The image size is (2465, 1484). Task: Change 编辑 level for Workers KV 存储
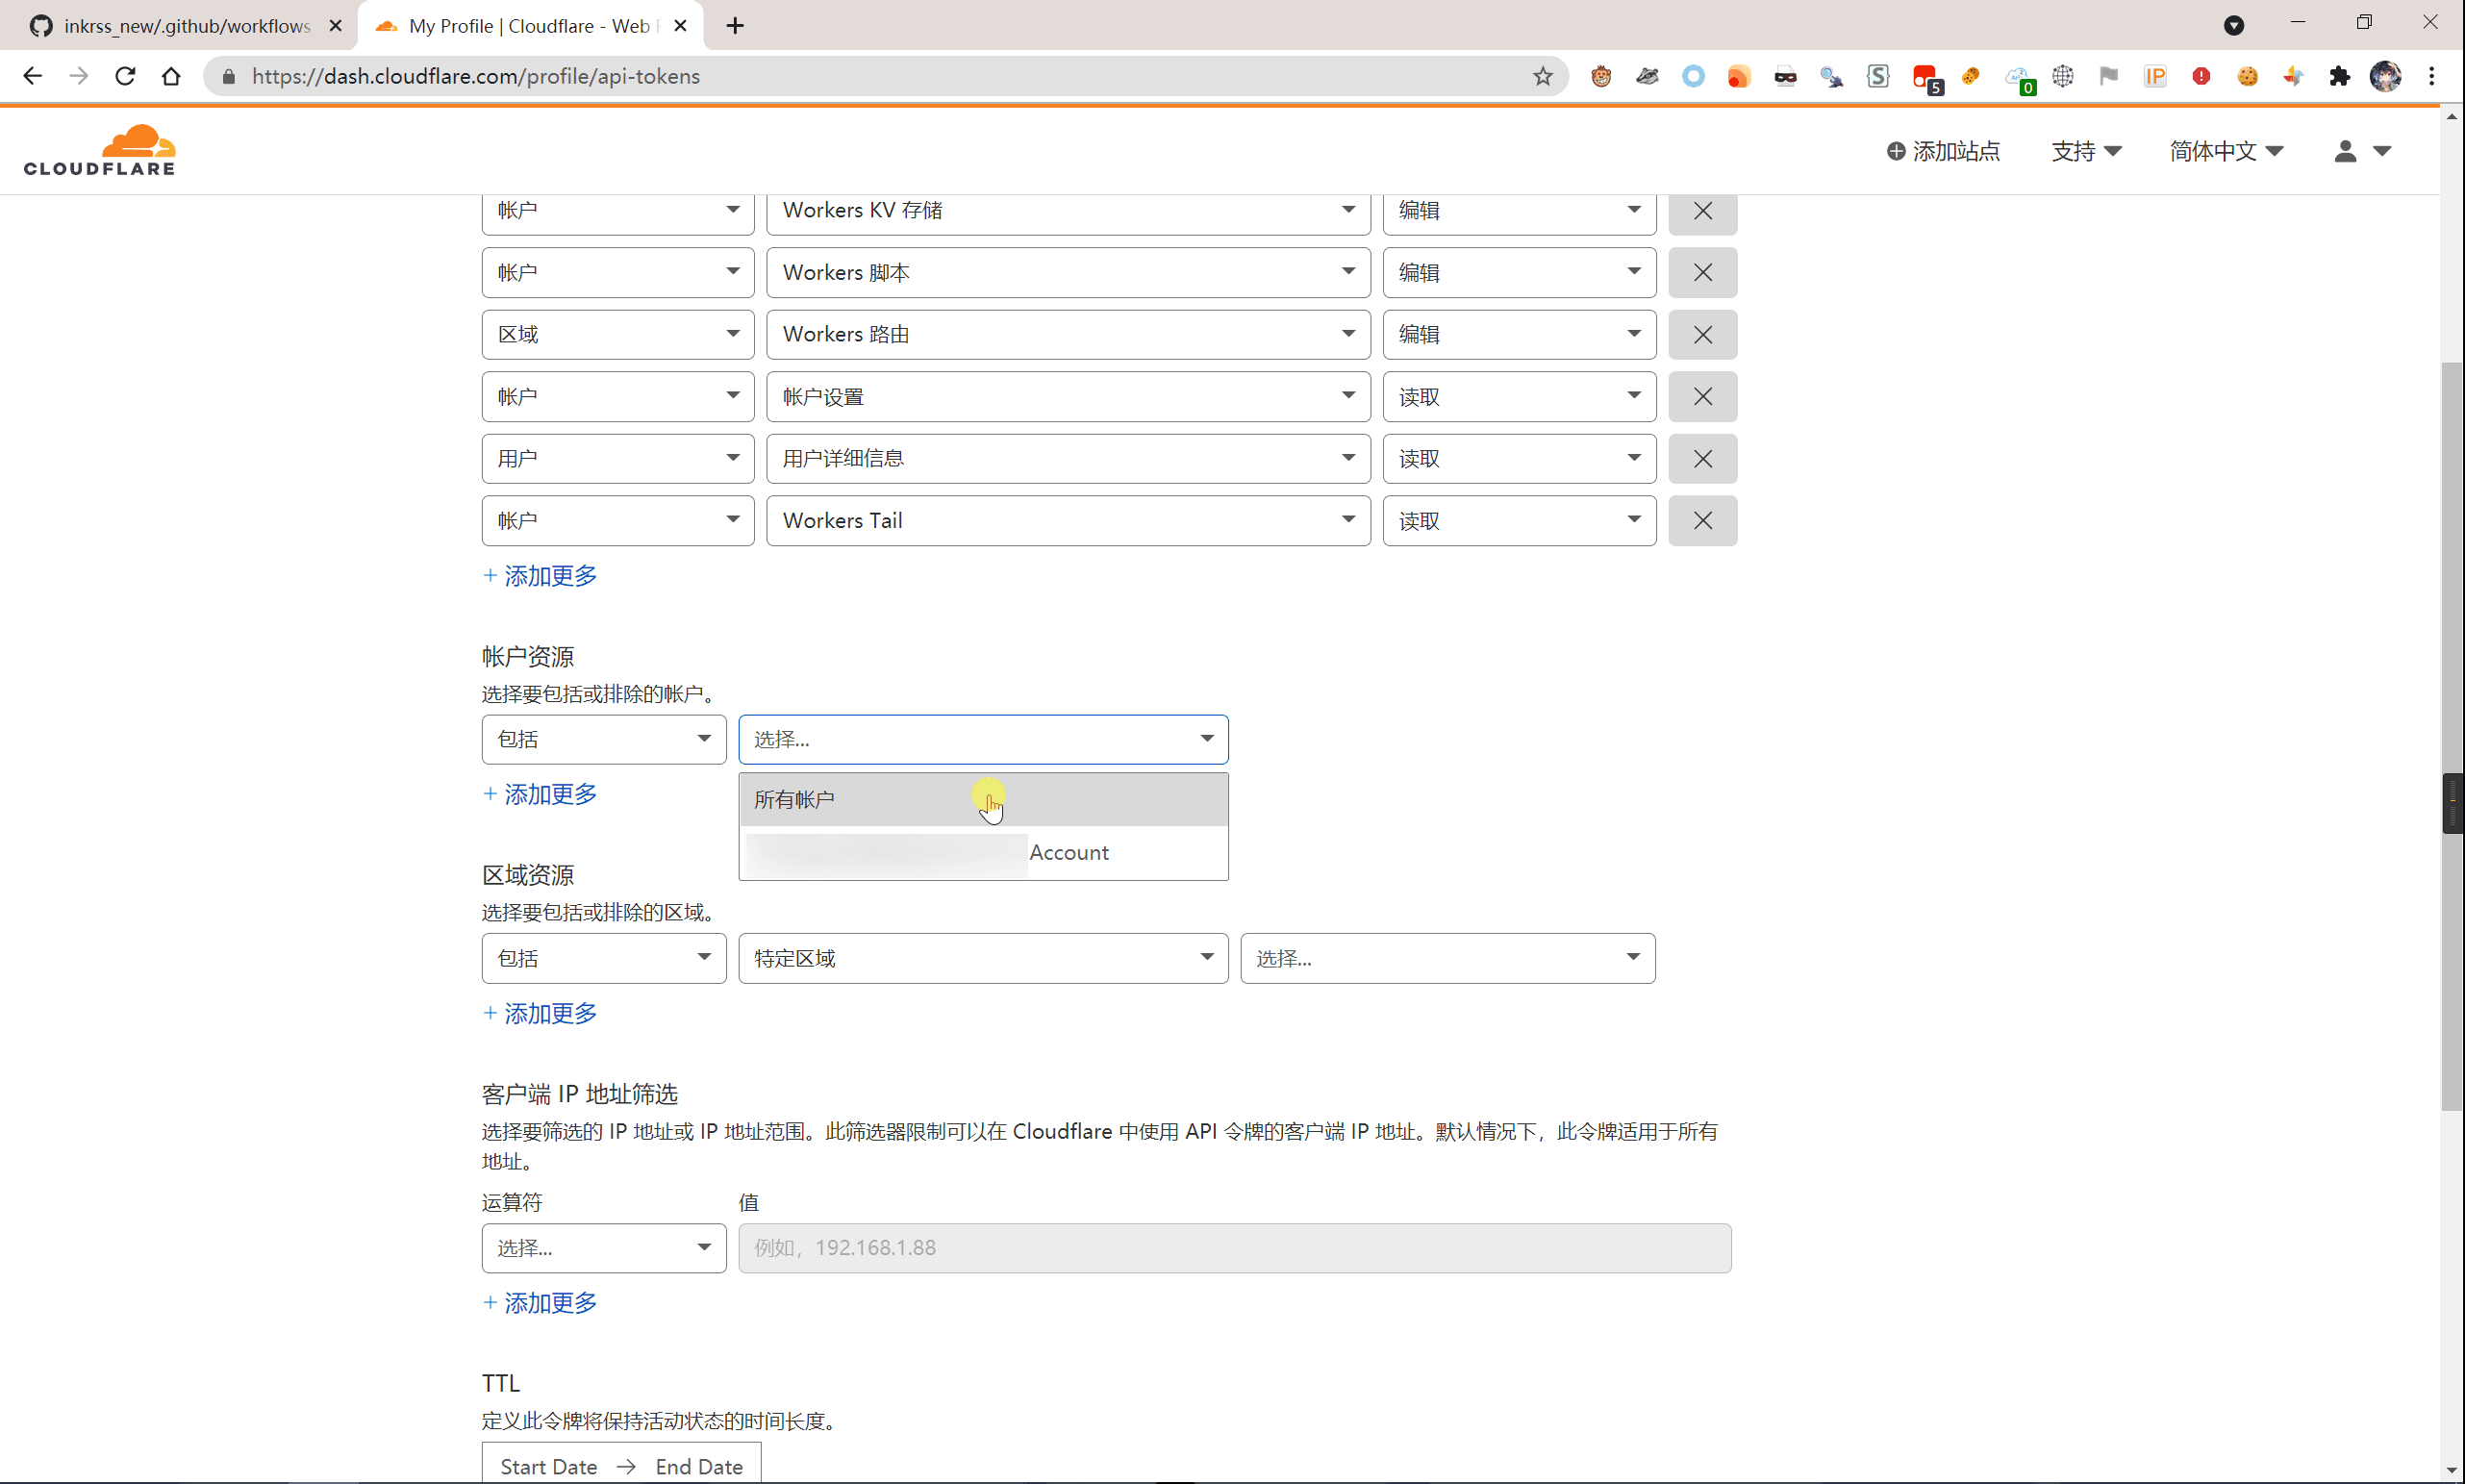pyautogui.click(x=1519, y=211)
